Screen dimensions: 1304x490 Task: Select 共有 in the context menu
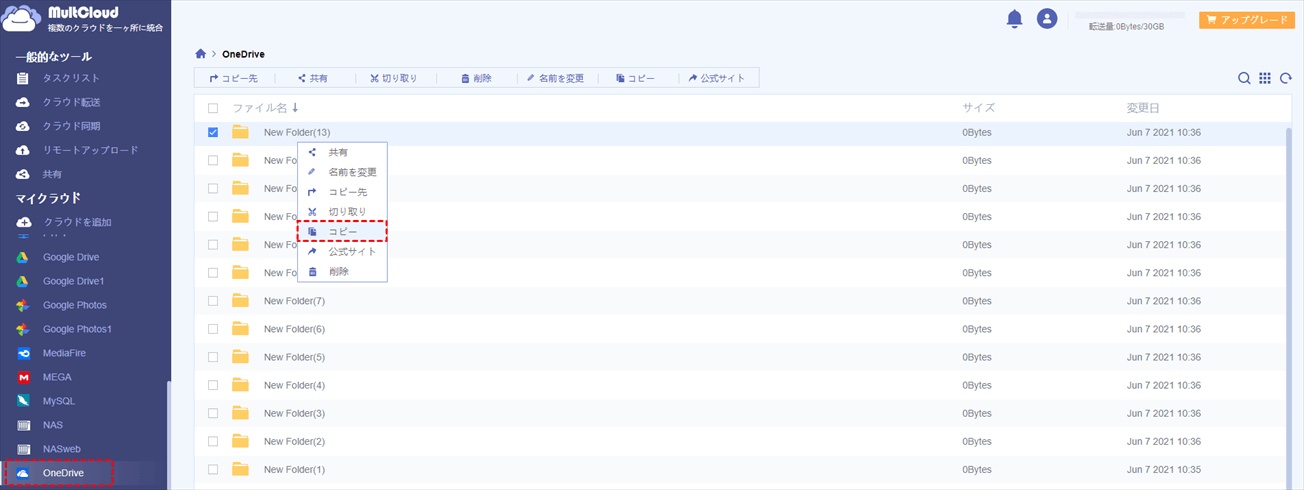[342, 152]
